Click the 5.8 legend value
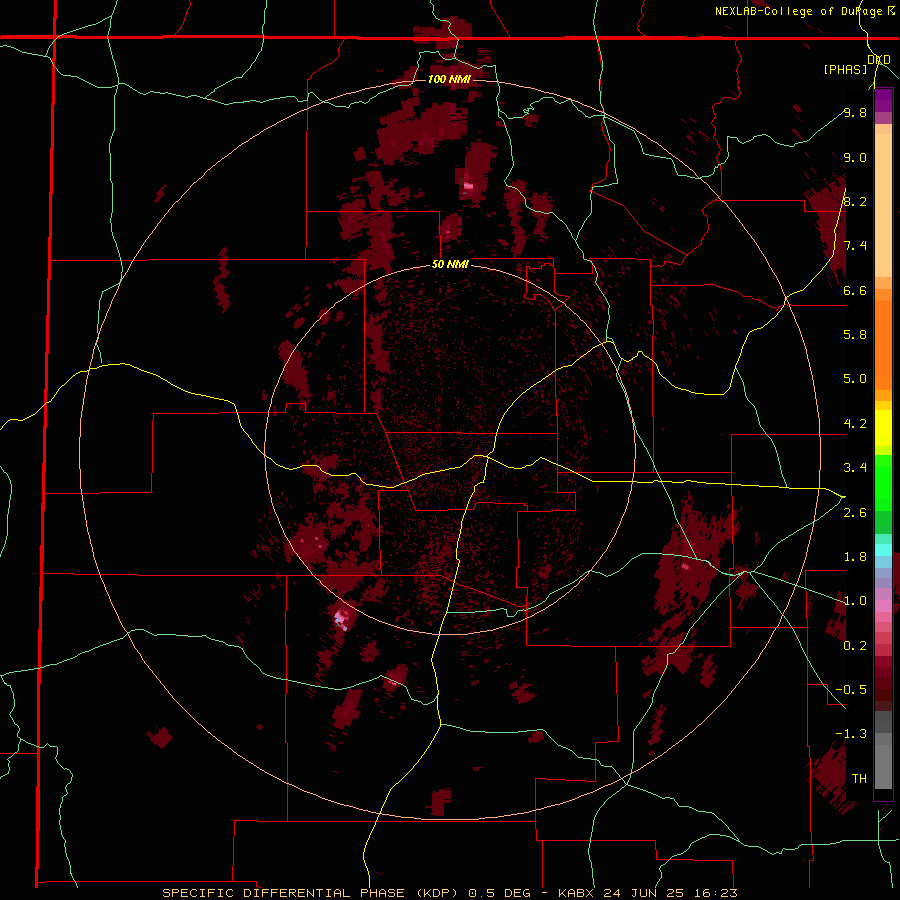Image resolution: width=900 pixels, height=900 pixels. (855, 335)
